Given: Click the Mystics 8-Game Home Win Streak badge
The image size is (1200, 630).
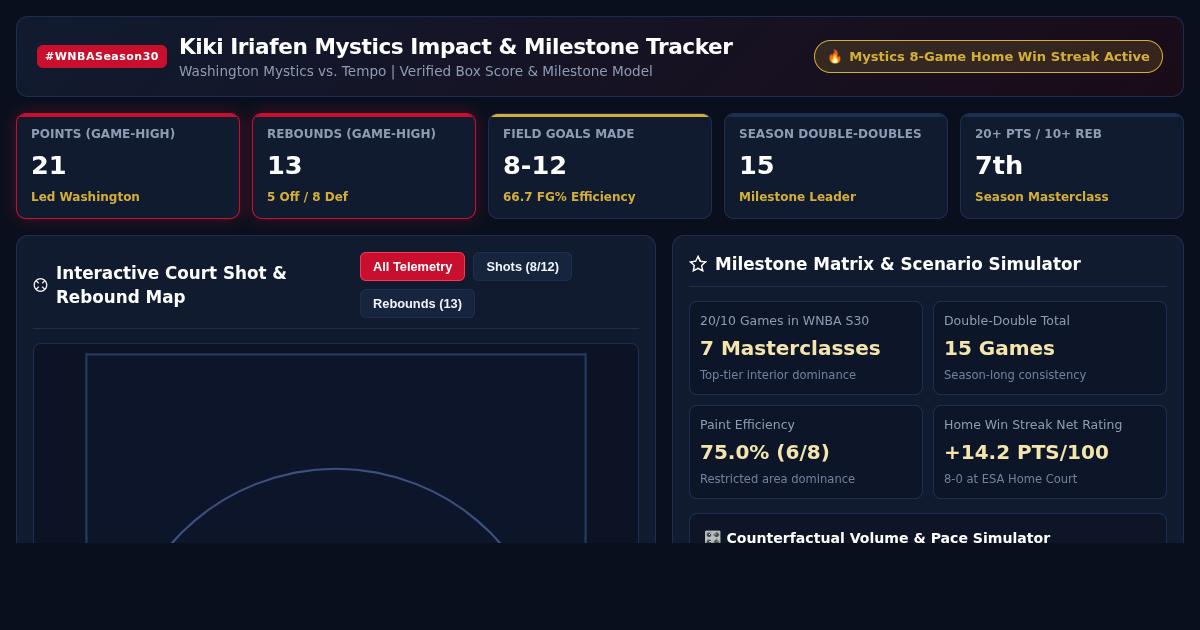Looking at the screenshot, I should 988,56.
